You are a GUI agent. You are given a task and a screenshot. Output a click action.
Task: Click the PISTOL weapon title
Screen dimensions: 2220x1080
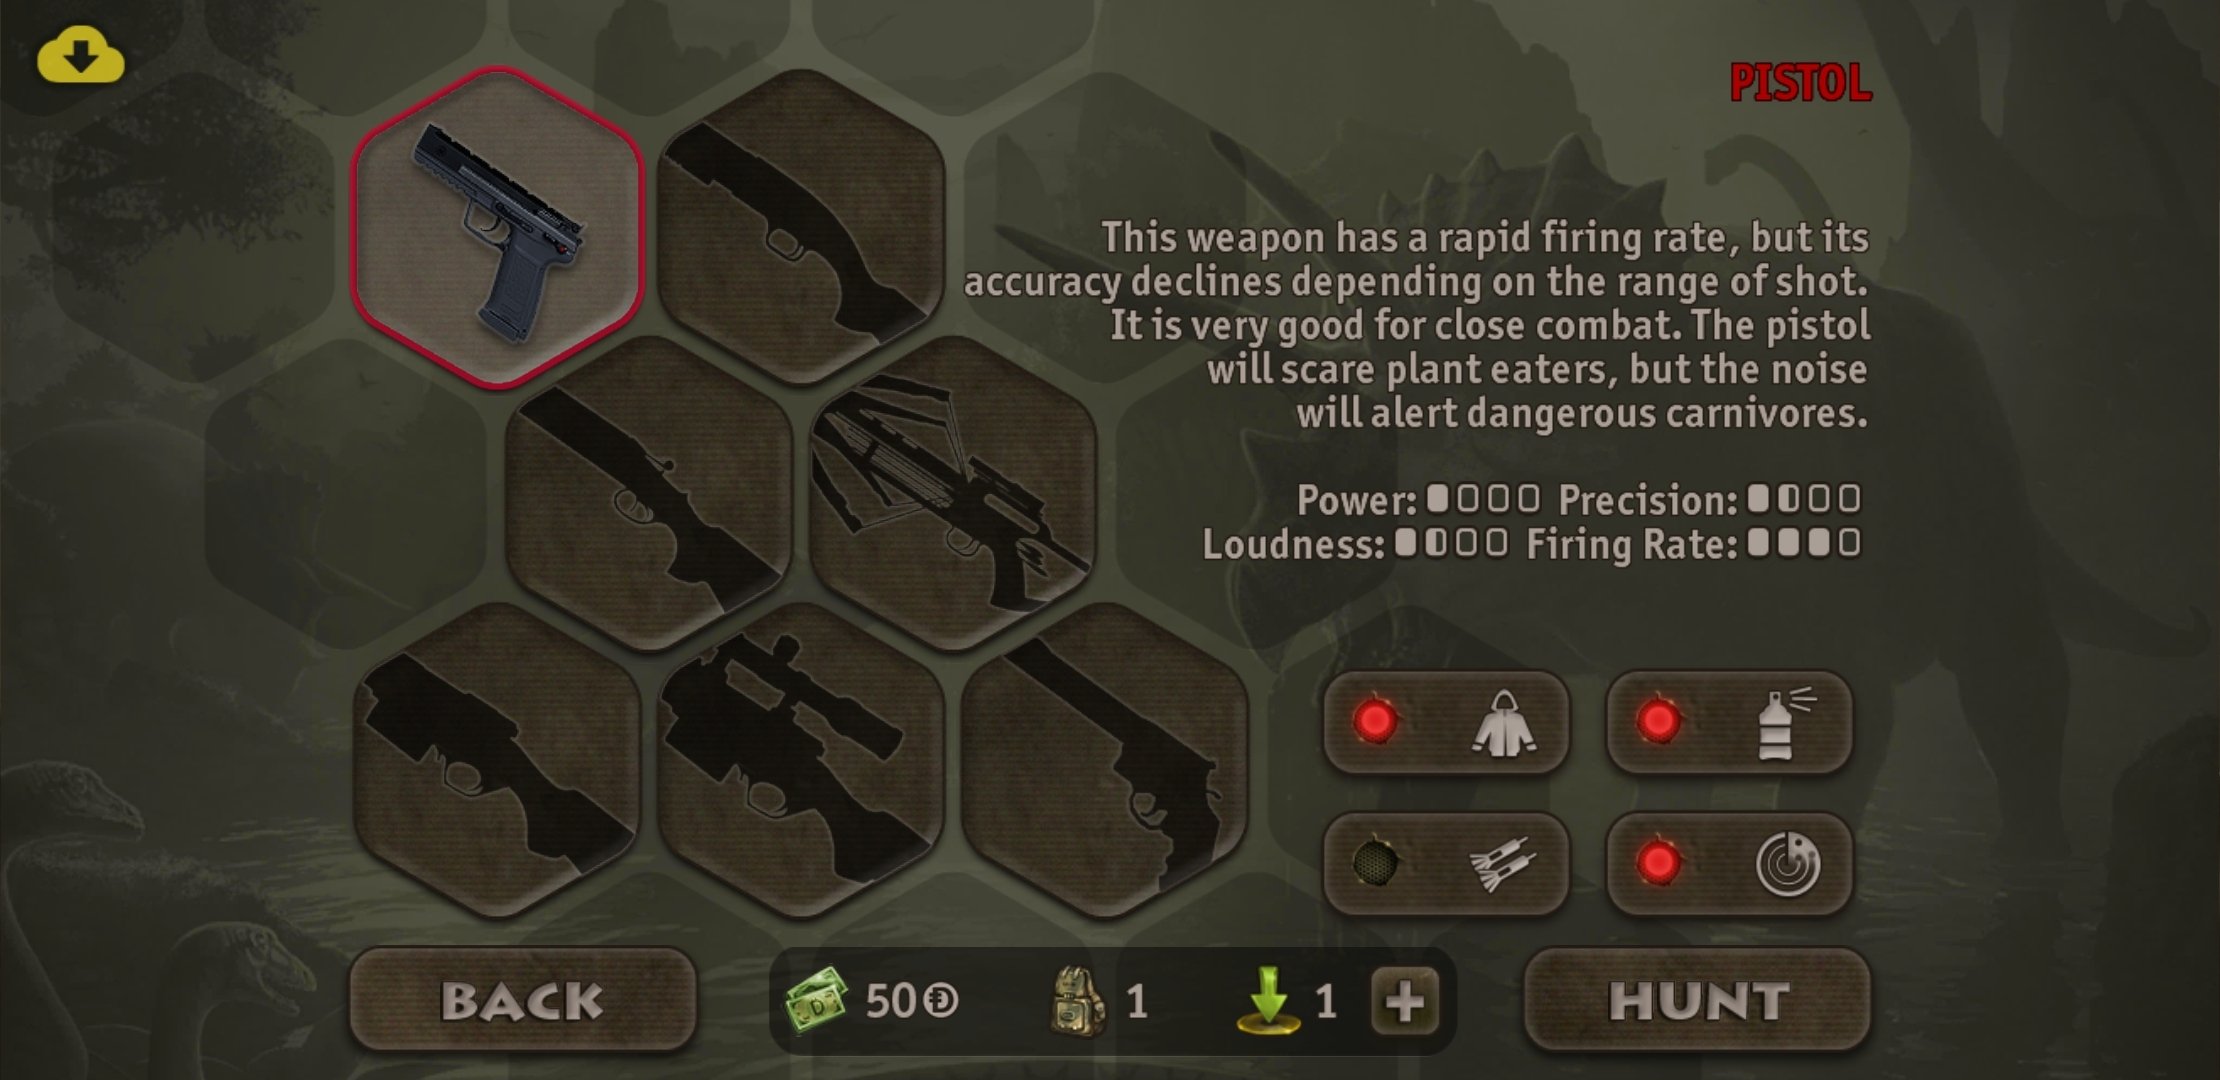pyautogui.click(x=1800, y=83)
